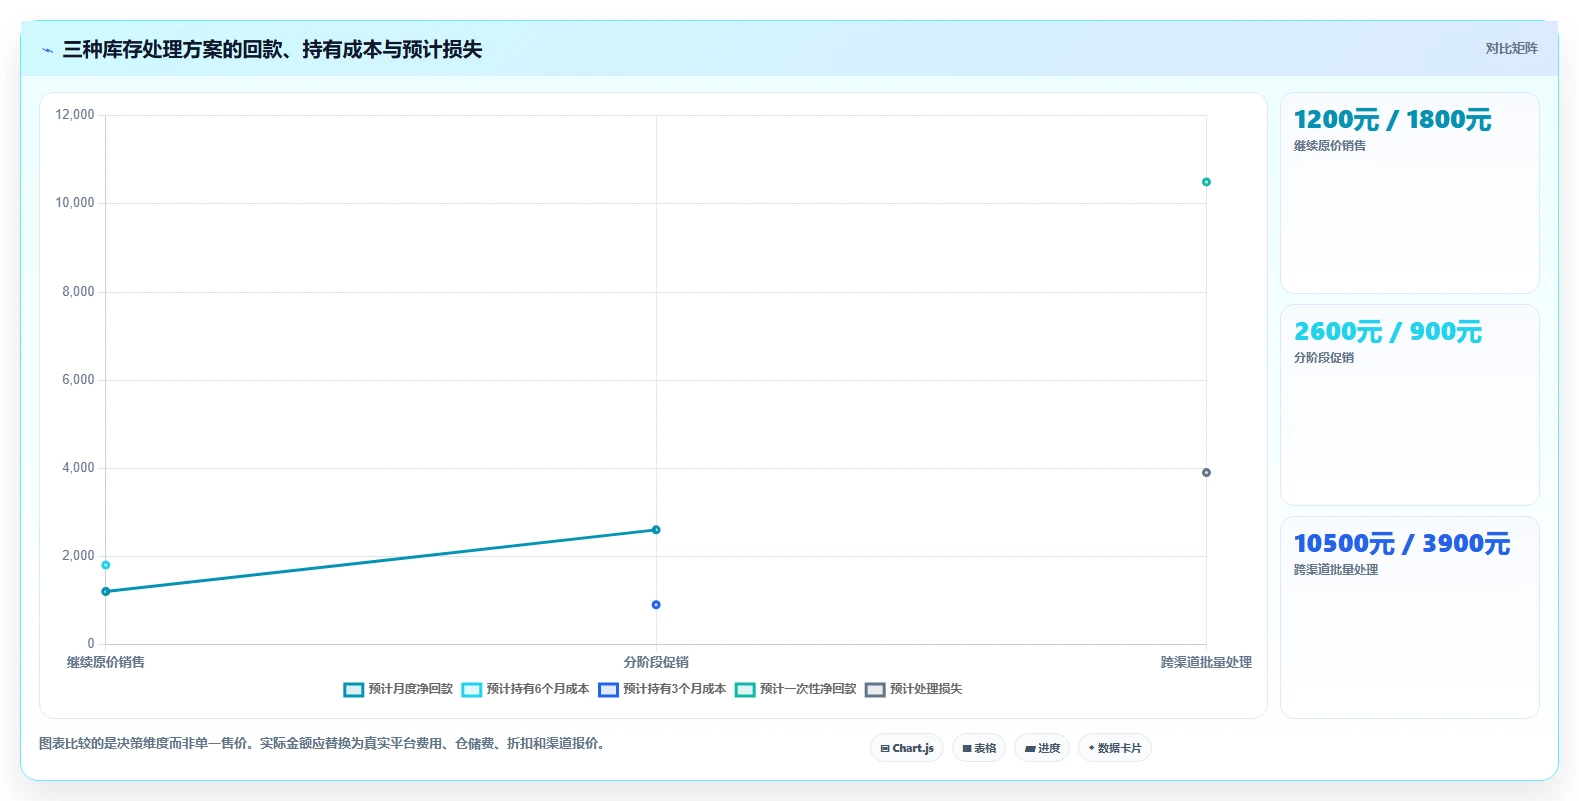Click the blue 900 data point

point(656,605)
